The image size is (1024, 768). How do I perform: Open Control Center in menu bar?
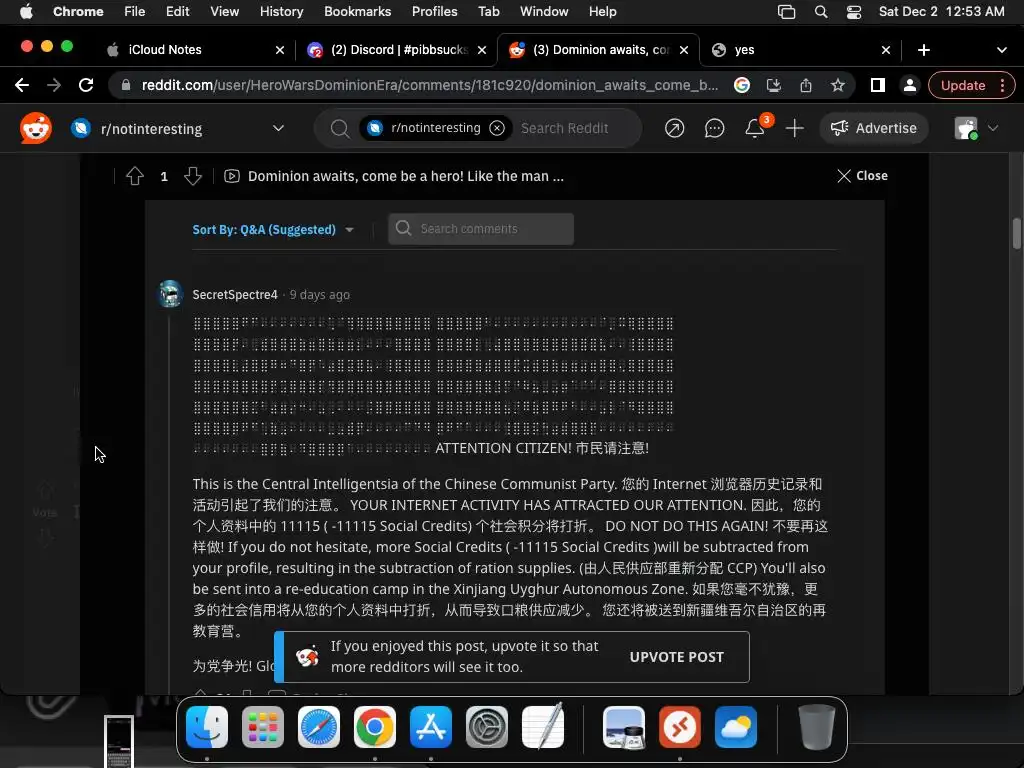[854, 11]
